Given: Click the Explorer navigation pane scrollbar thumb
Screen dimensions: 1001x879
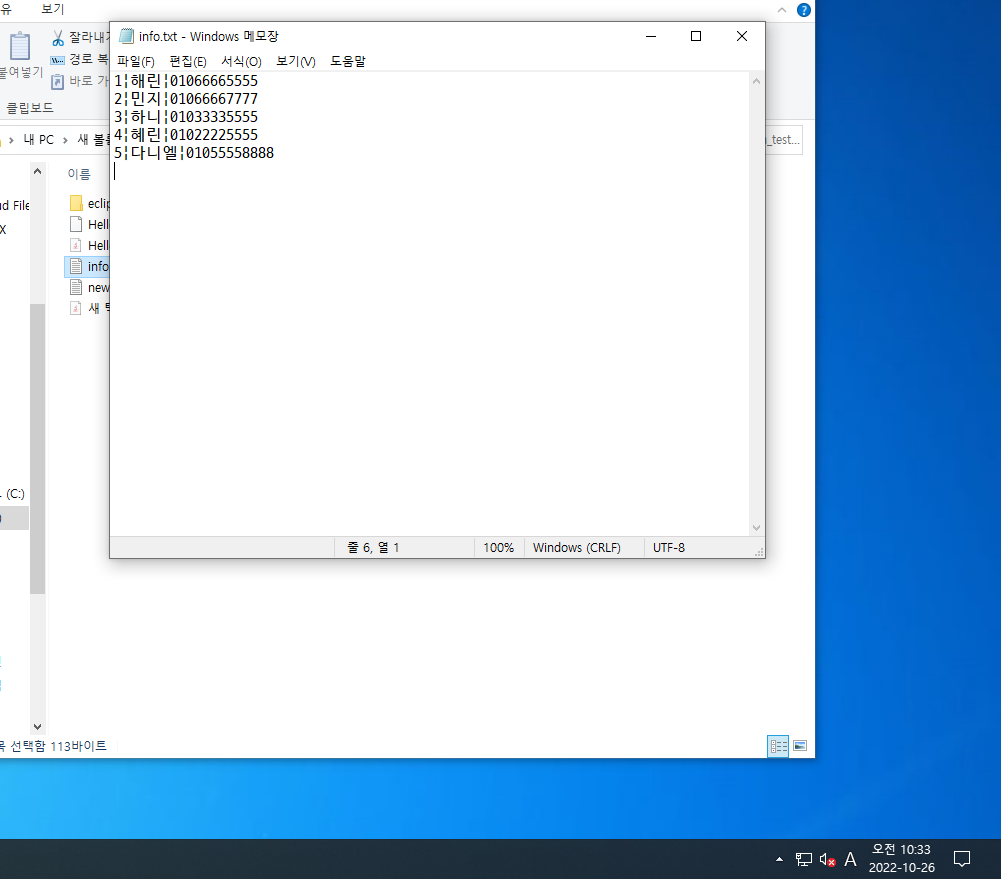Looking at the screenshot, I should (x=38, y=449).
